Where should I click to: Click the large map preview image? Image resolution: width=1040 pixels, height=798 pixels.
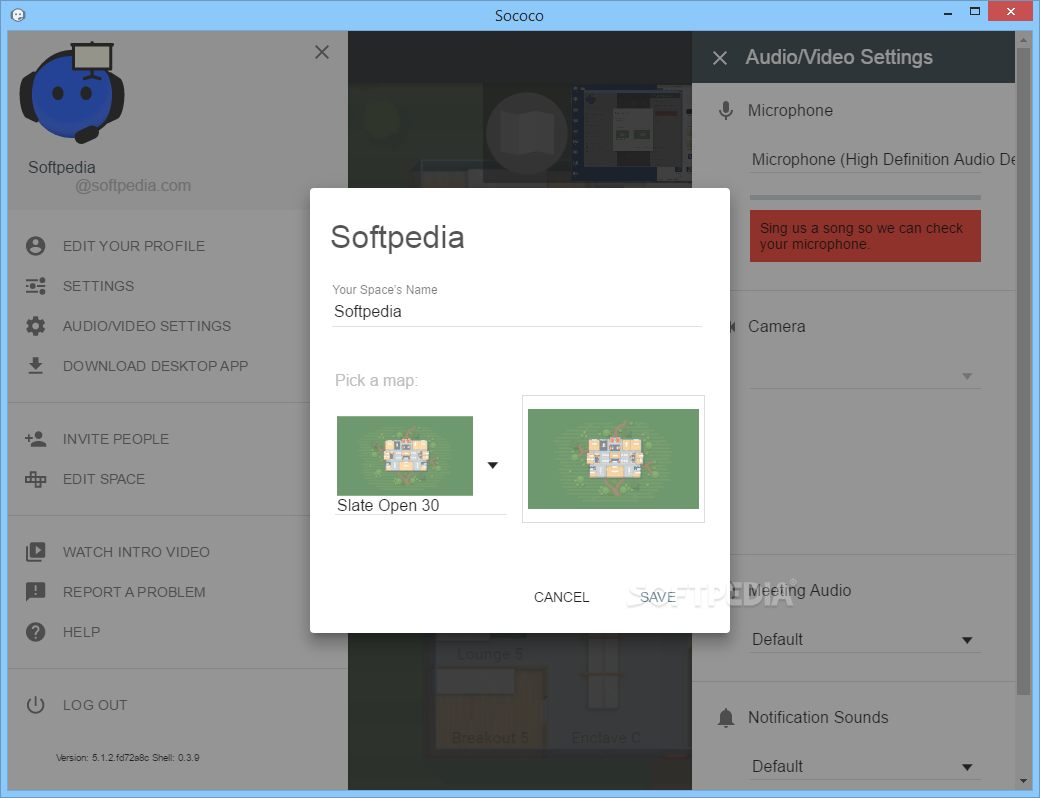(x=613, y=459)
